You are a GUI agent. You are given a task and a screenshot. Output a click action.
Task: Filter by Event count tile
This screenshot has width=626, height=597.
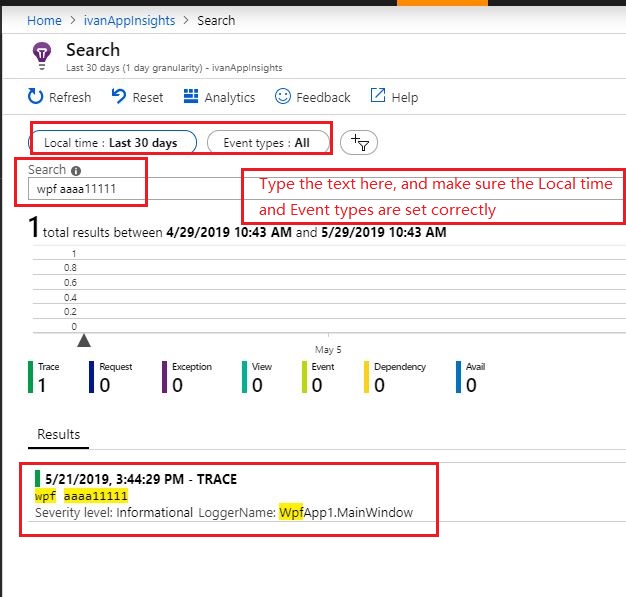tap(318, 377)
